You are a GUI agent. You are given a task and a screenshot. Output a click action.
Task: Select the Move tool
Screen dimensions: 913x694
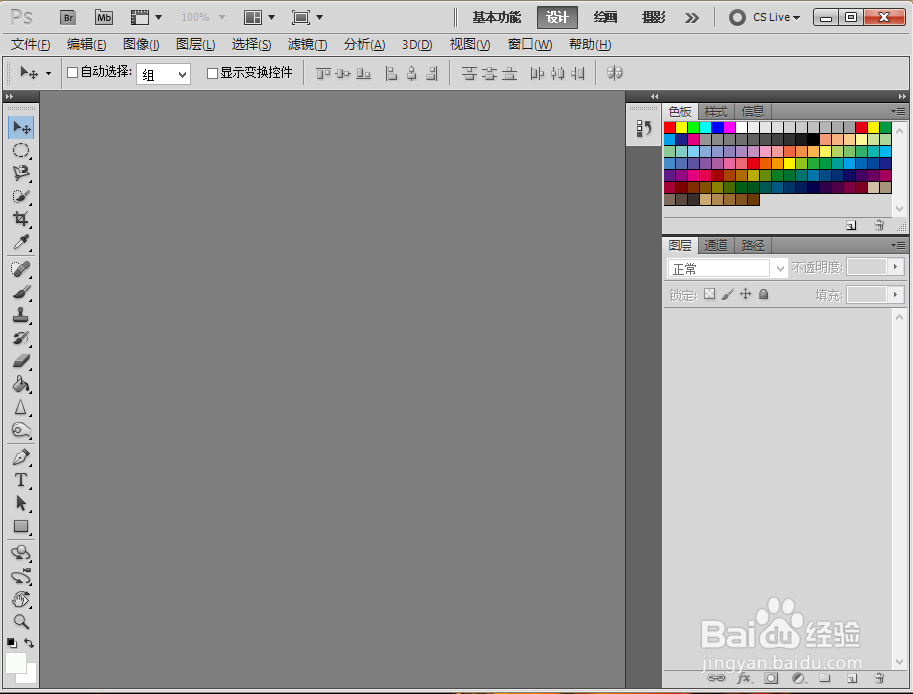tap(21, 127)
